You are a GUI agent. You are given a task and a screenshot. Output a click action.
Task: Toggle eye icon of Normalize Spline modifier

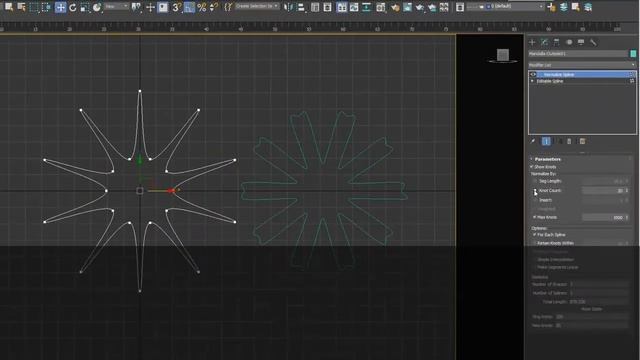[533, 75]
